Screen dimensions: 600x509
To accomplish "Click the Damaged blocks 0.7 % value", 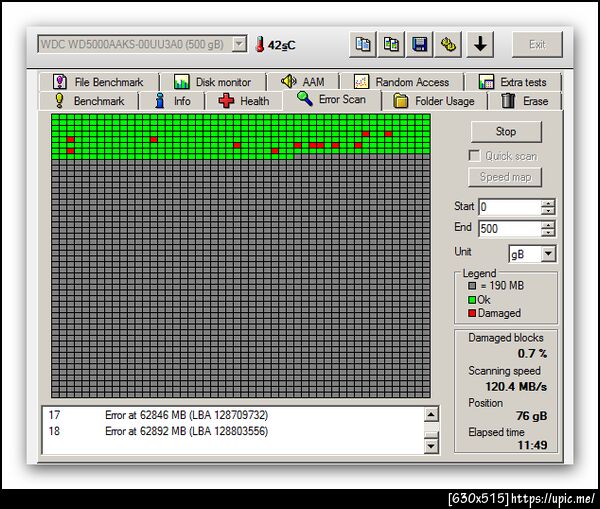I will [532, 353].
